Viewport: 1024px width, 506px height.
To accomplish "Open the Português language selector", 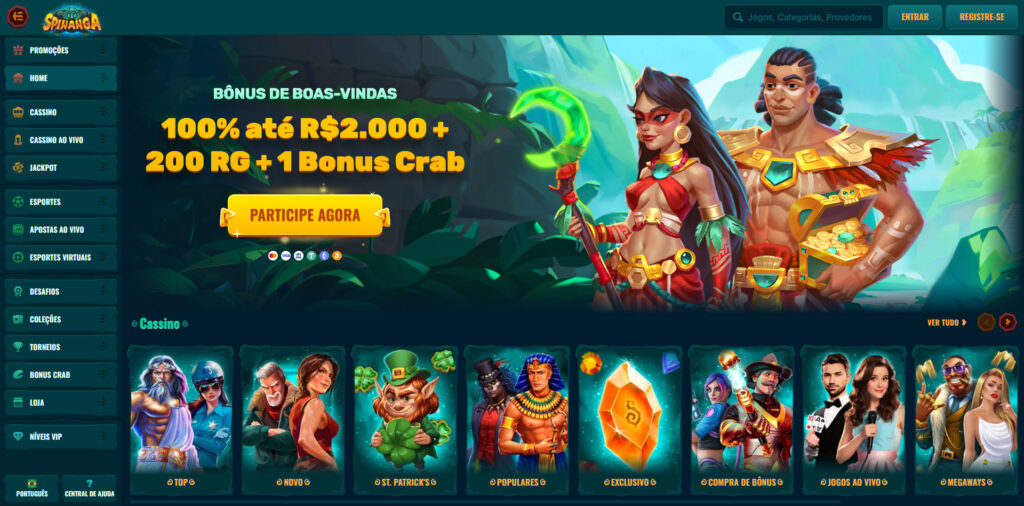I will 31,487.
